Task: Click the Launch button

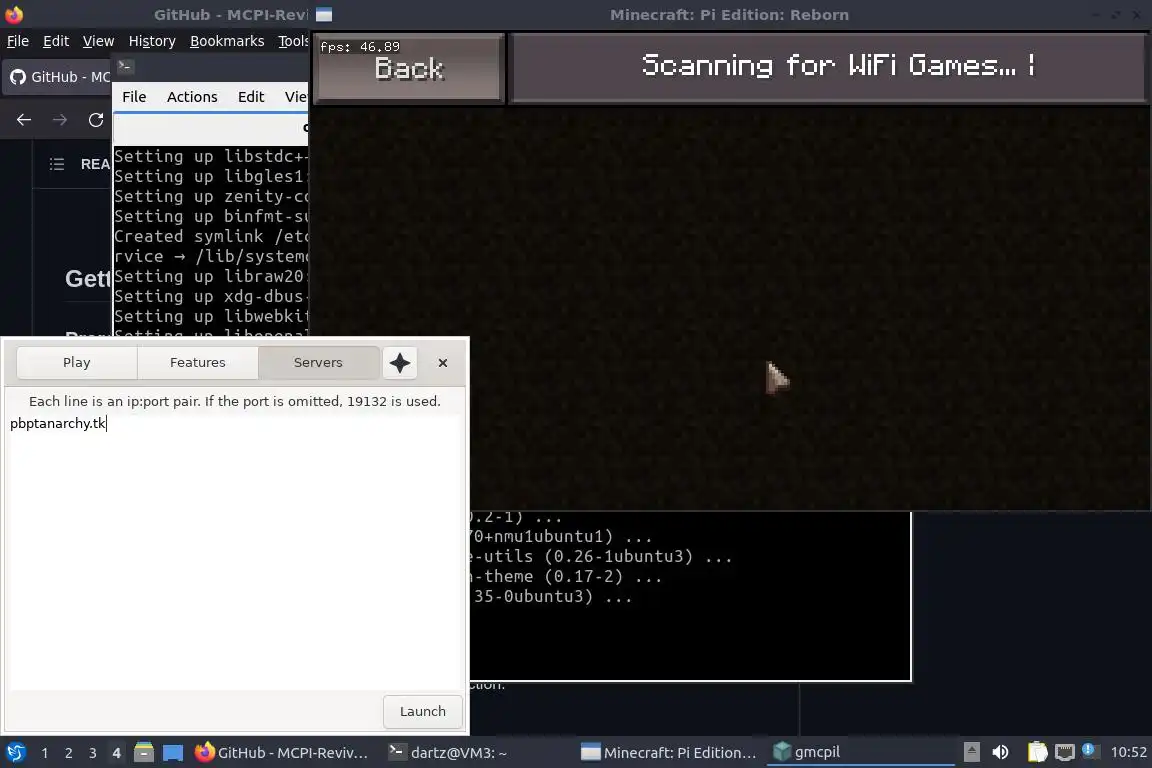Action: pos(422,711)
